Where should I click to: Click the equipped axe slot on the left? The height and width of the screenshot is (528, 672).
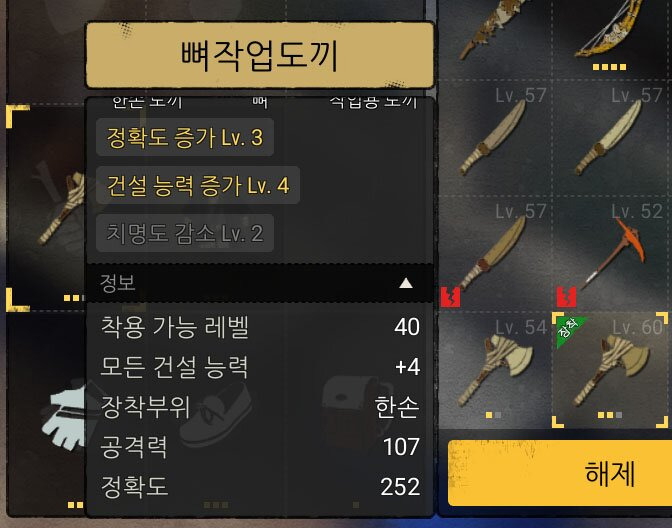coord(47,208)
